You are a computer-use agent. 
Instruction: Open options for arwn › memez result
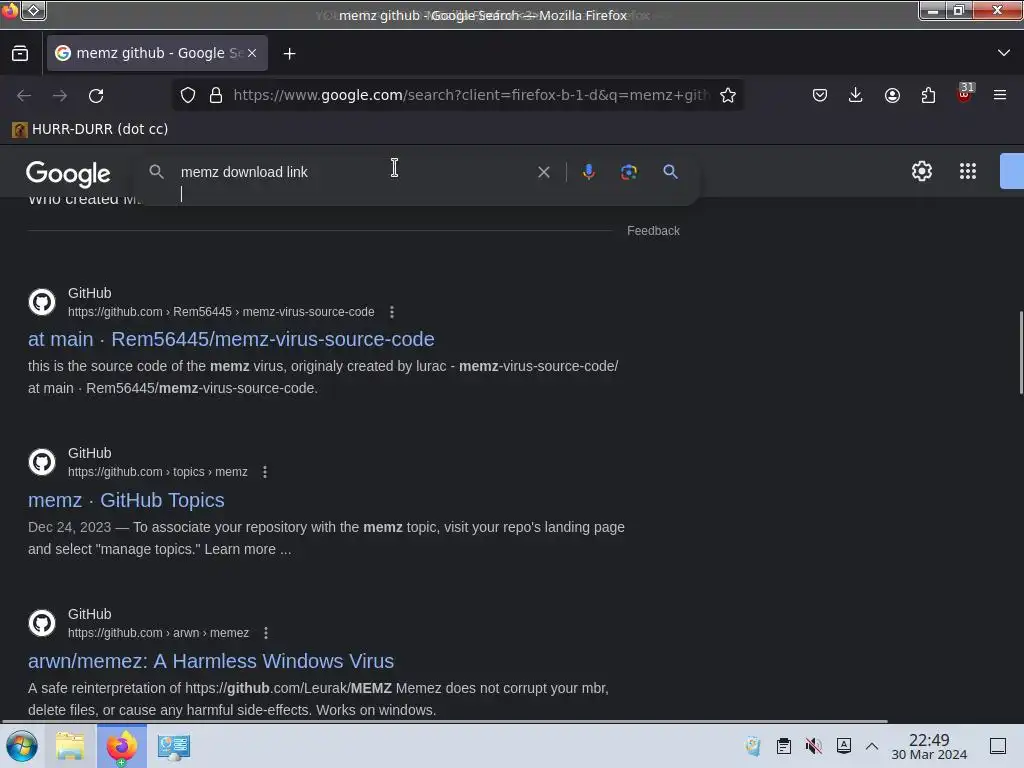(x=266, y=633)
